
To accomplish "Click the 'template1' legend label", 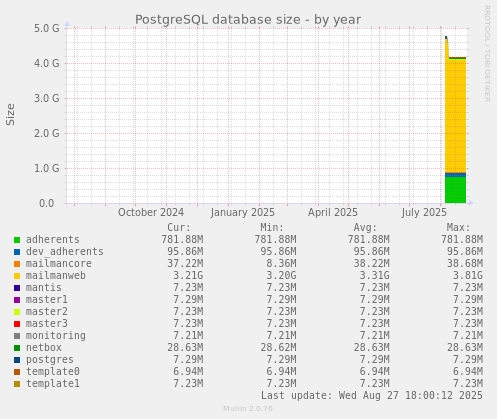I will pos(53,384).
